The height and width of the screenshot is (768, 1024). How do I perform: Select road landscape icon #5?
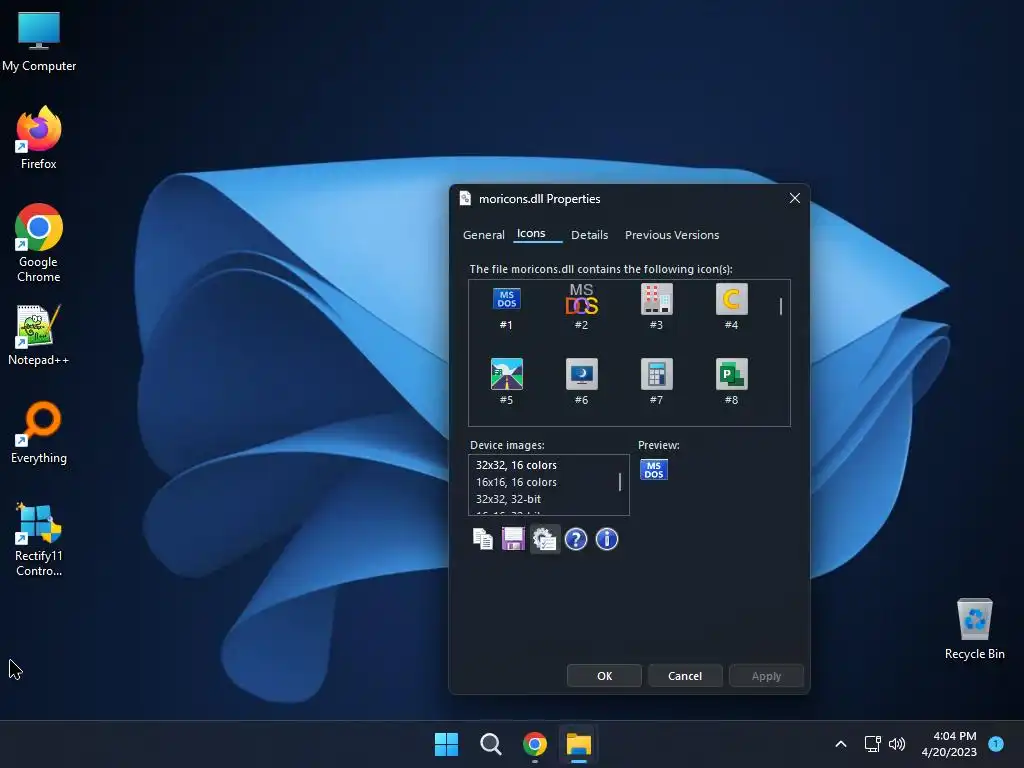coord(506,374)
